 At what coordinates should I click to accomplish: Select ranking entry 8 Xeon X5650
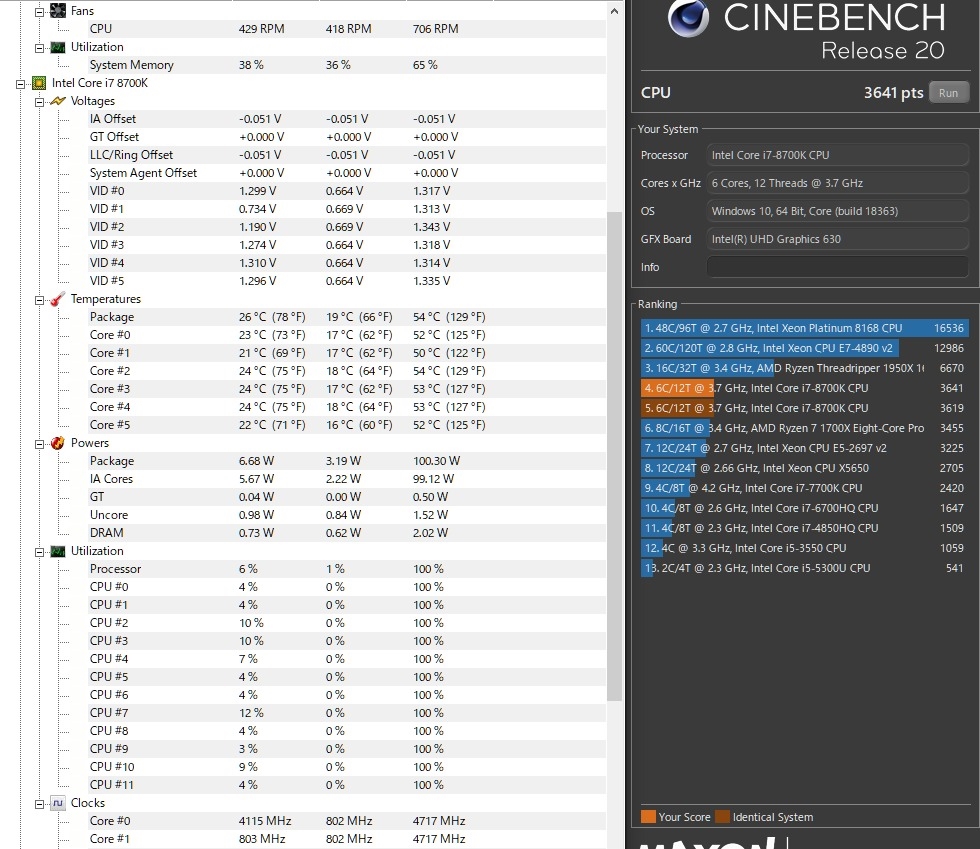(x=804, y=468)
